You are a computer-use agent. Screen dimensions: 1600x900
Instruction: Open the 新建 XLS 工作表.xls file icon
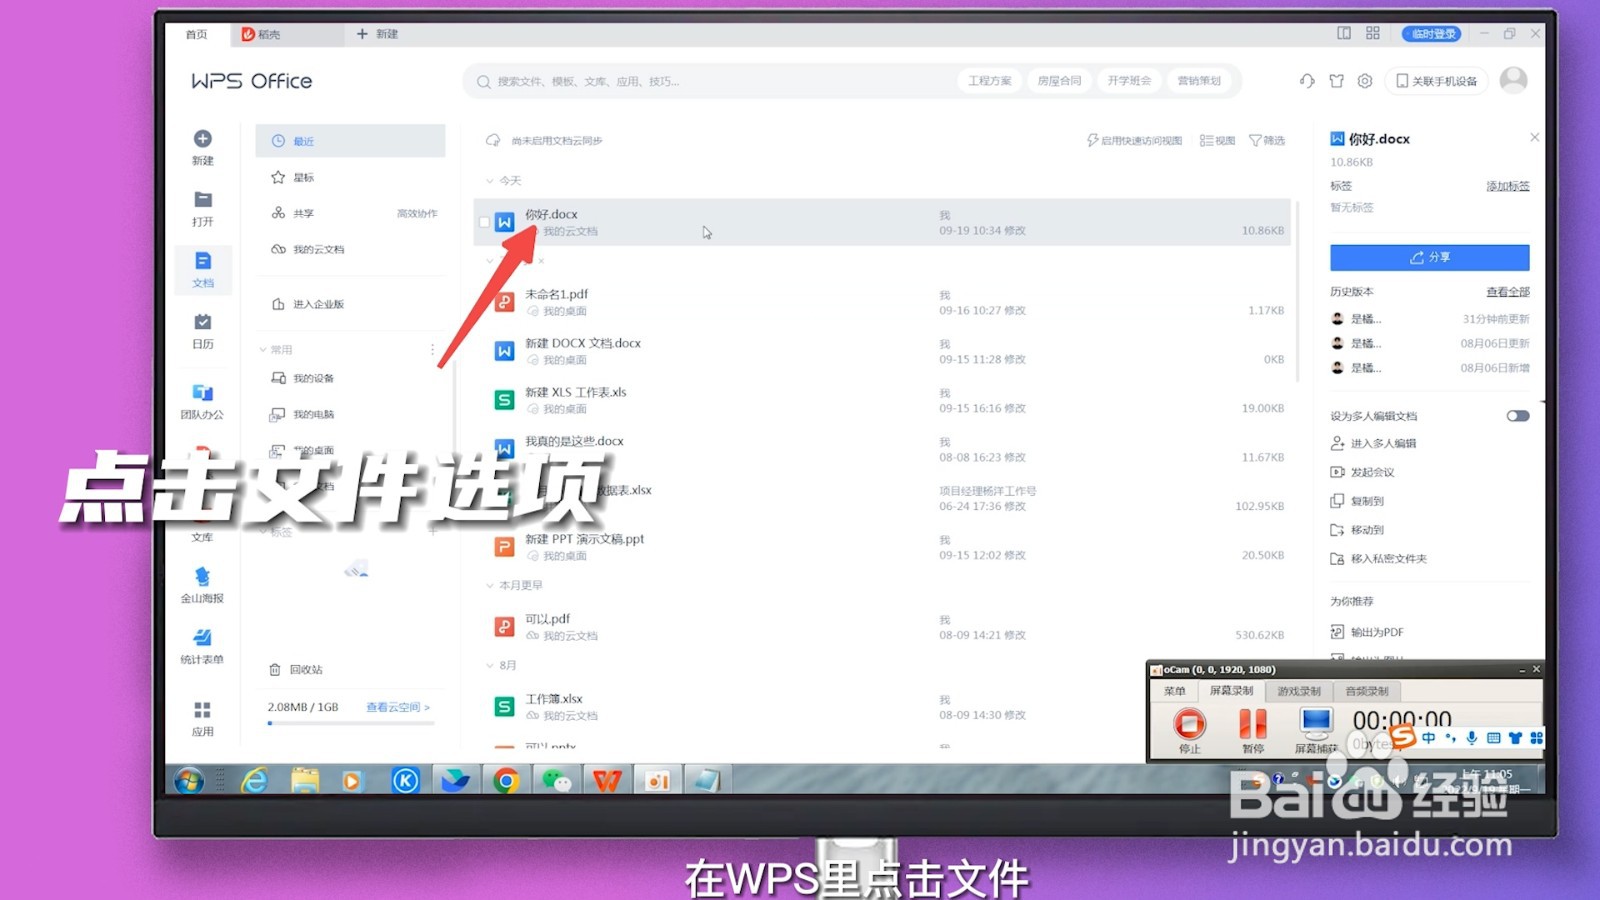pyautogui.click(x=505, y=400)
